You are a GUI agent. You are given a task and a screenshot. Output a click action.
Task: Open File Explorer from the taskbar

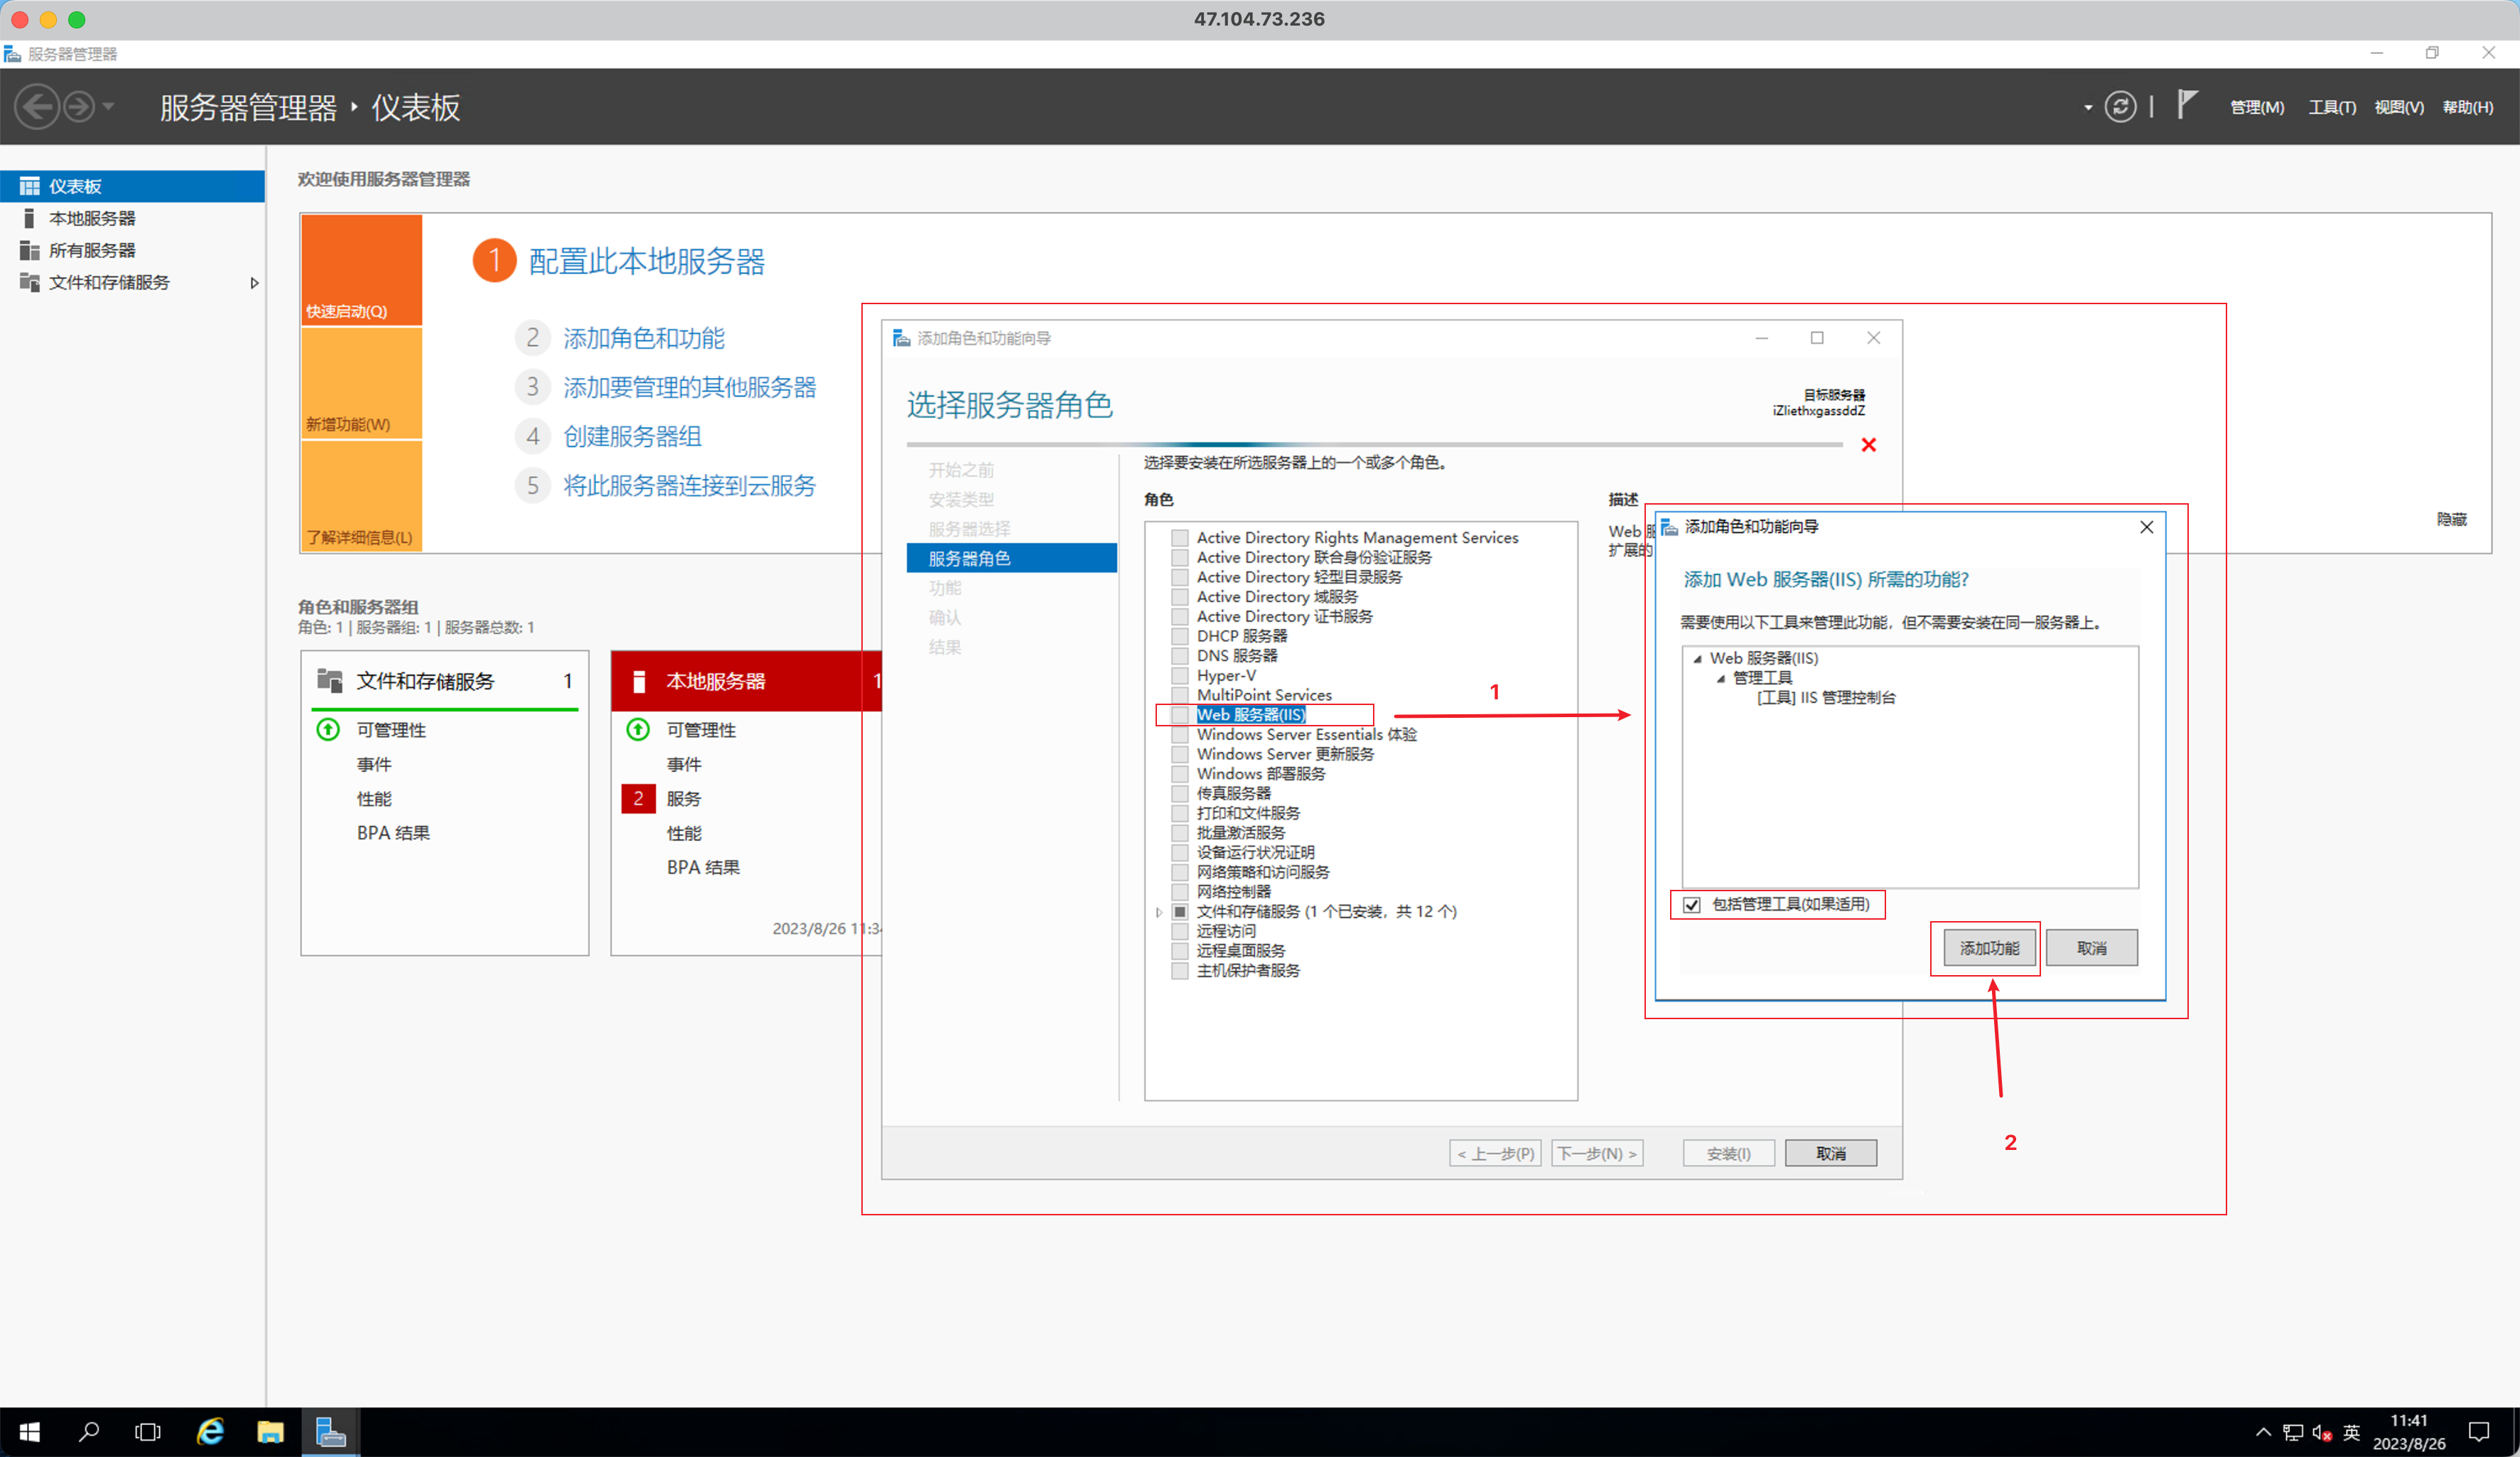point(269,1431)
